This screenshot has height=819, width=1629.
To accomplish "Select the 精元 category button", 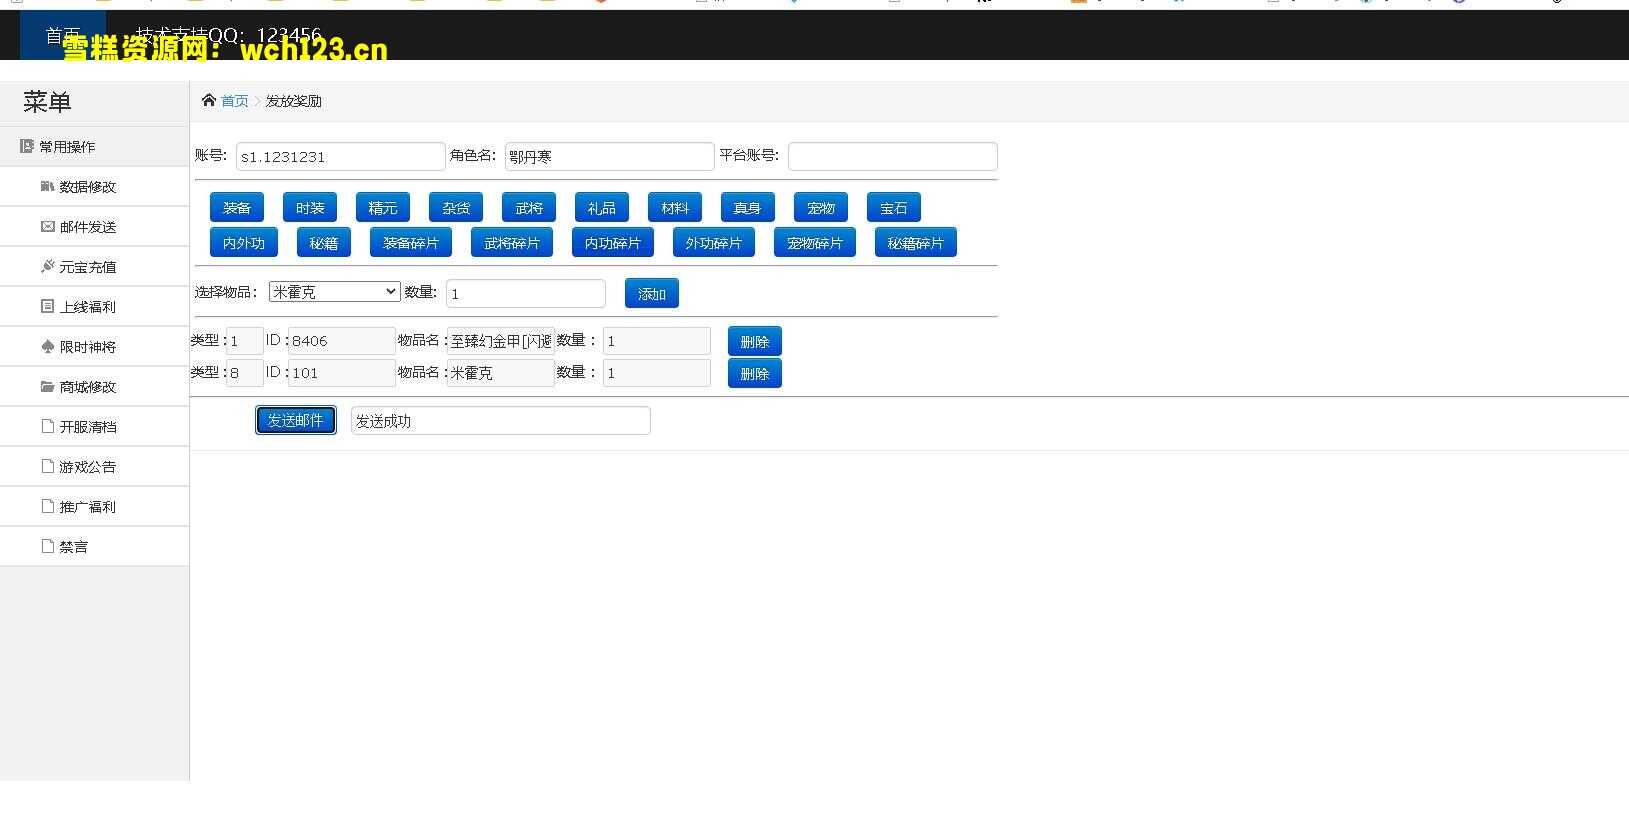I will tap(383, 208).
